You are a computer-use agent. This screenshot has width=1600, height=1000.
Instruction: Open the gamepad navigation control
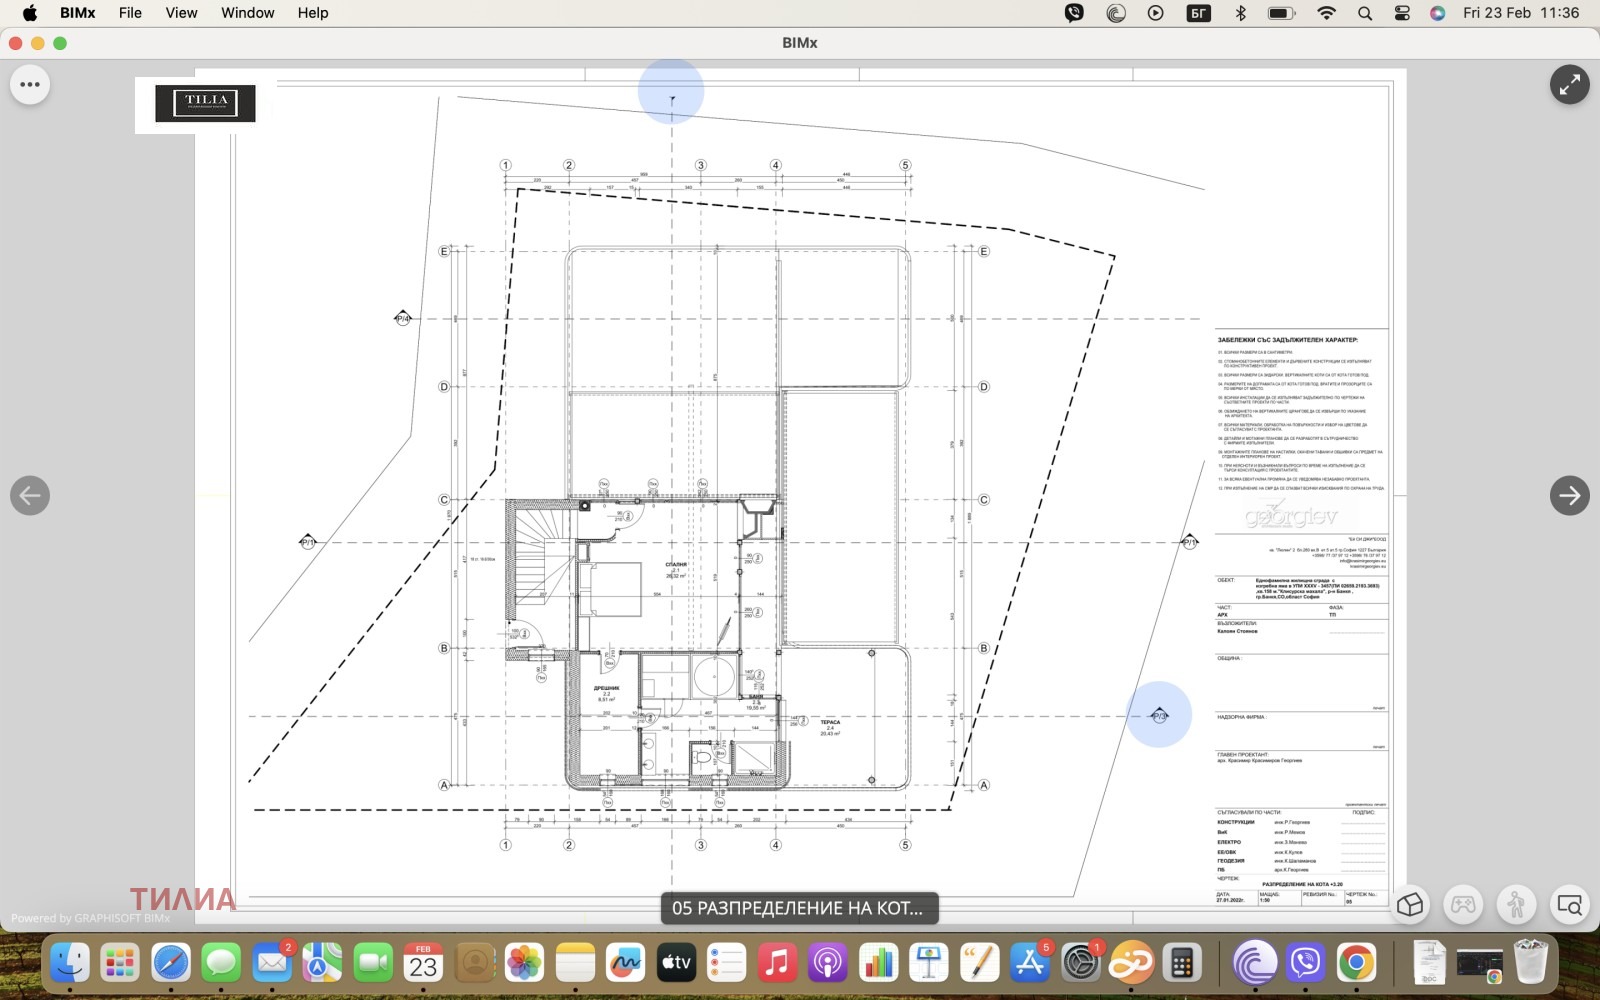click(1463, 905)
